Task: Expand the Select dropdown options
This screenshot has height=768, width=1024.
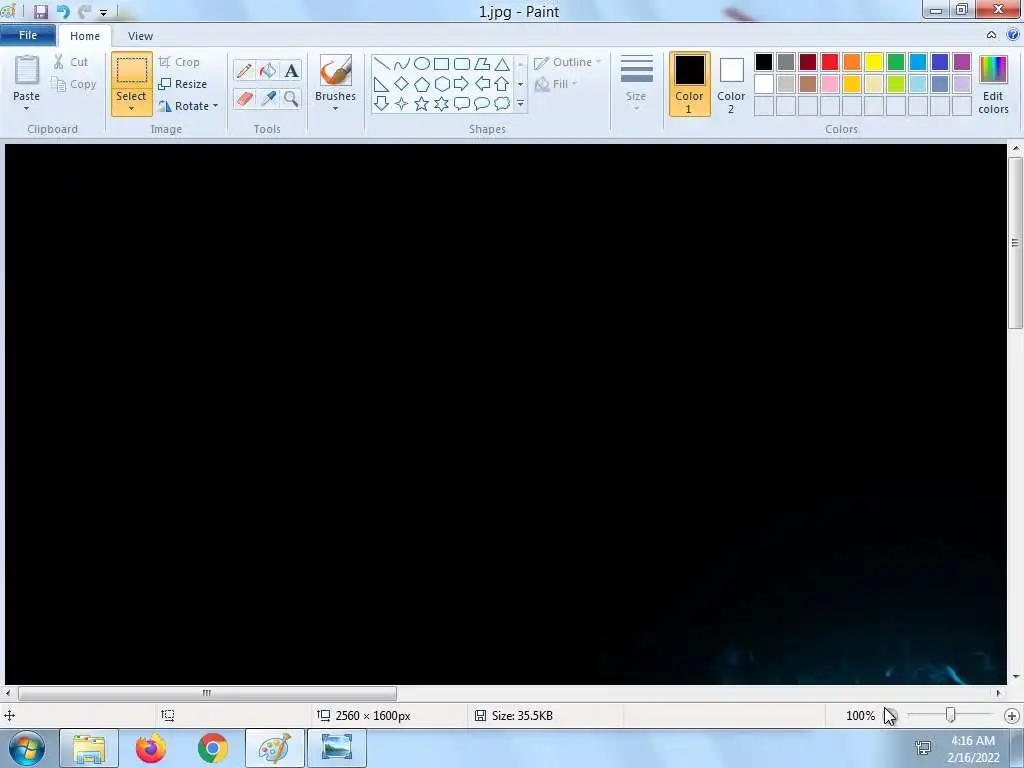Action: (x=131, y=108)
